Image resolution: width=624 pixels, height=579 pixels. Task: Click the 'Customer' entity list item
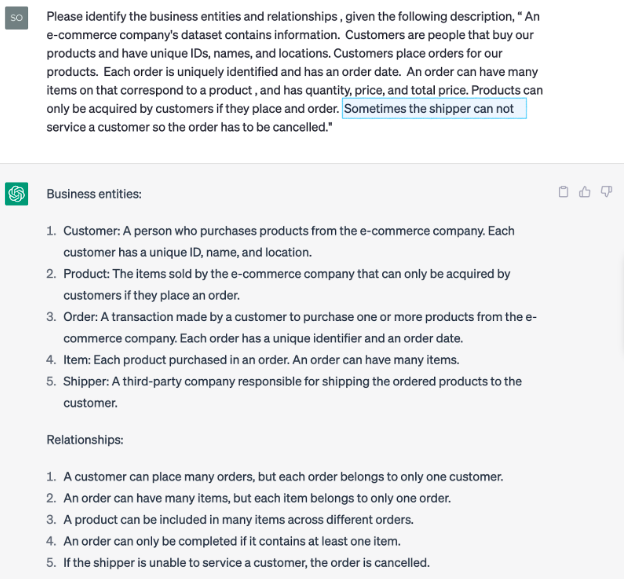289,242
